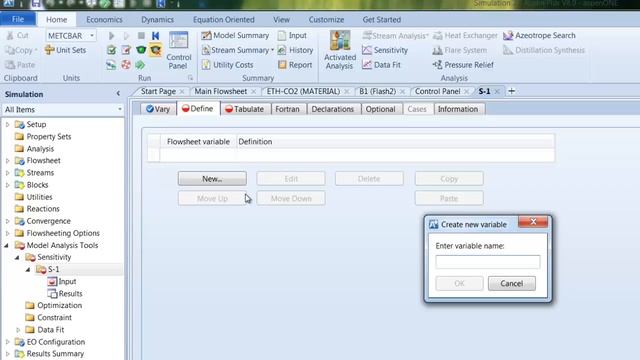Click the New... button

[x=212, y=179]
